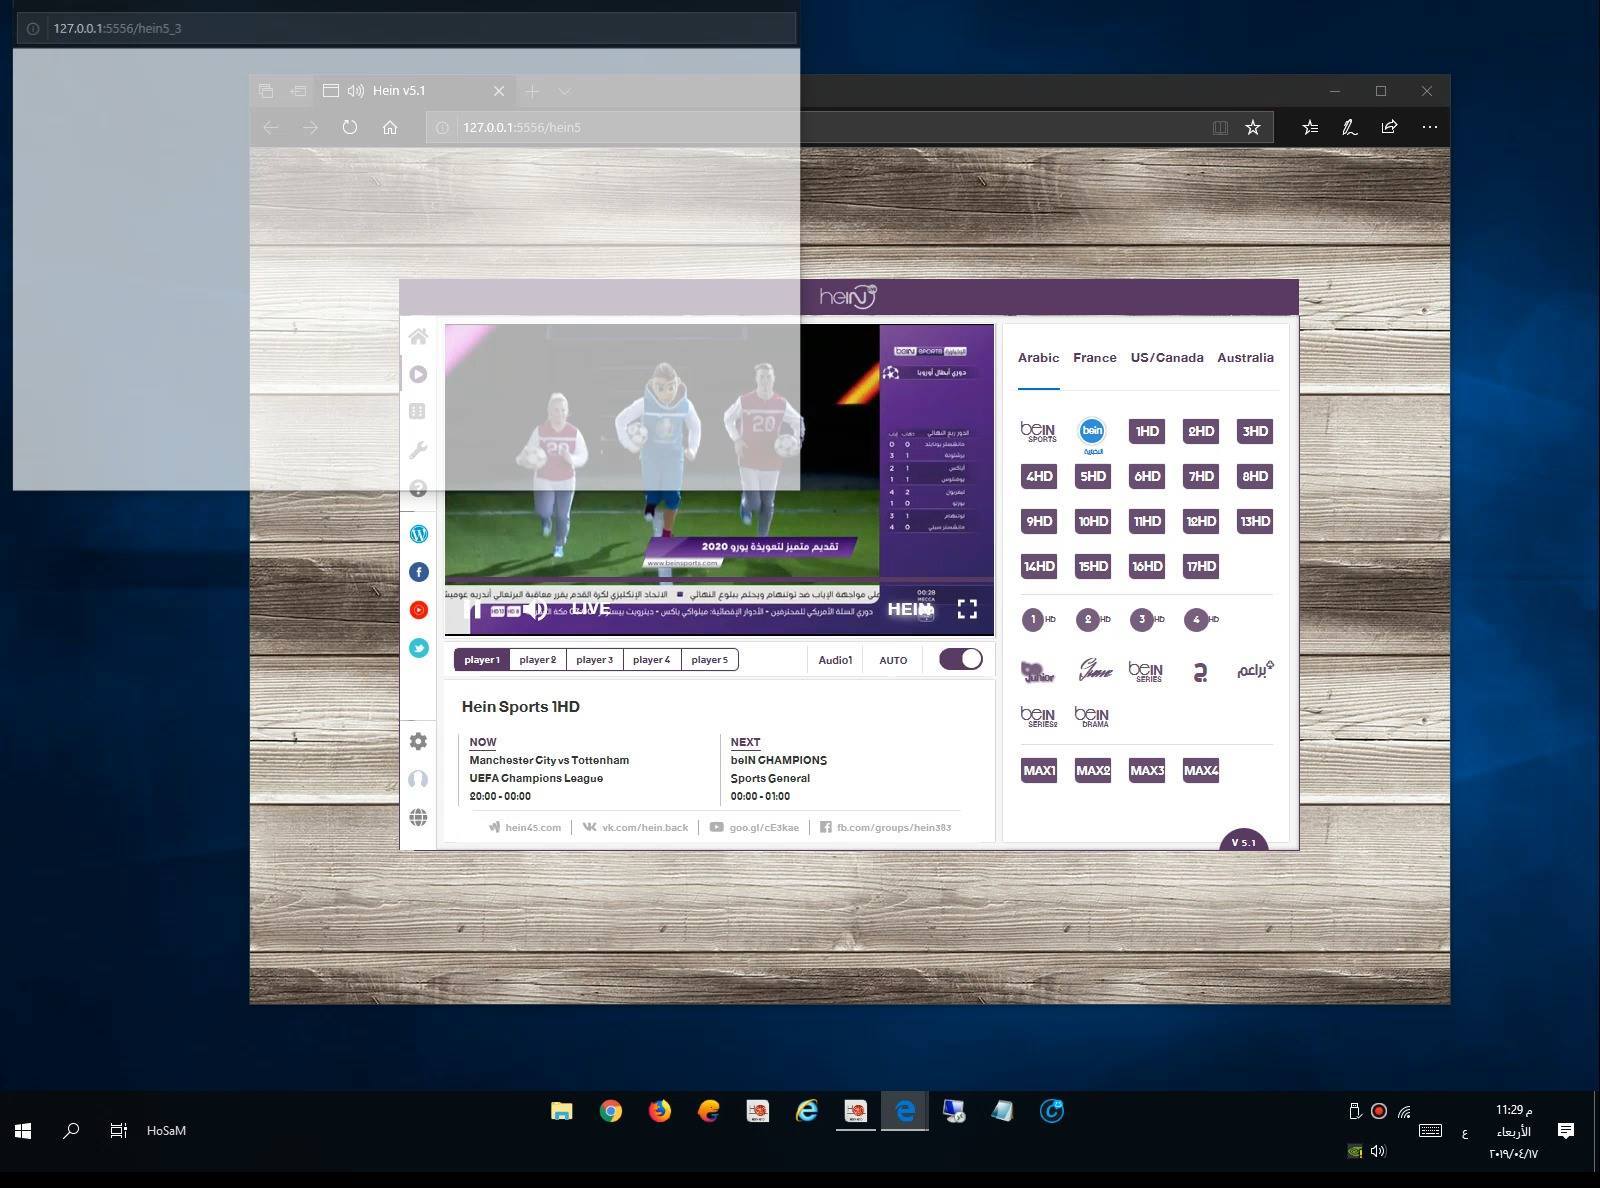Open File Explorer from the taskbar
The width and height of the screenshot is (1600, 1188).
pos(562,1111)
